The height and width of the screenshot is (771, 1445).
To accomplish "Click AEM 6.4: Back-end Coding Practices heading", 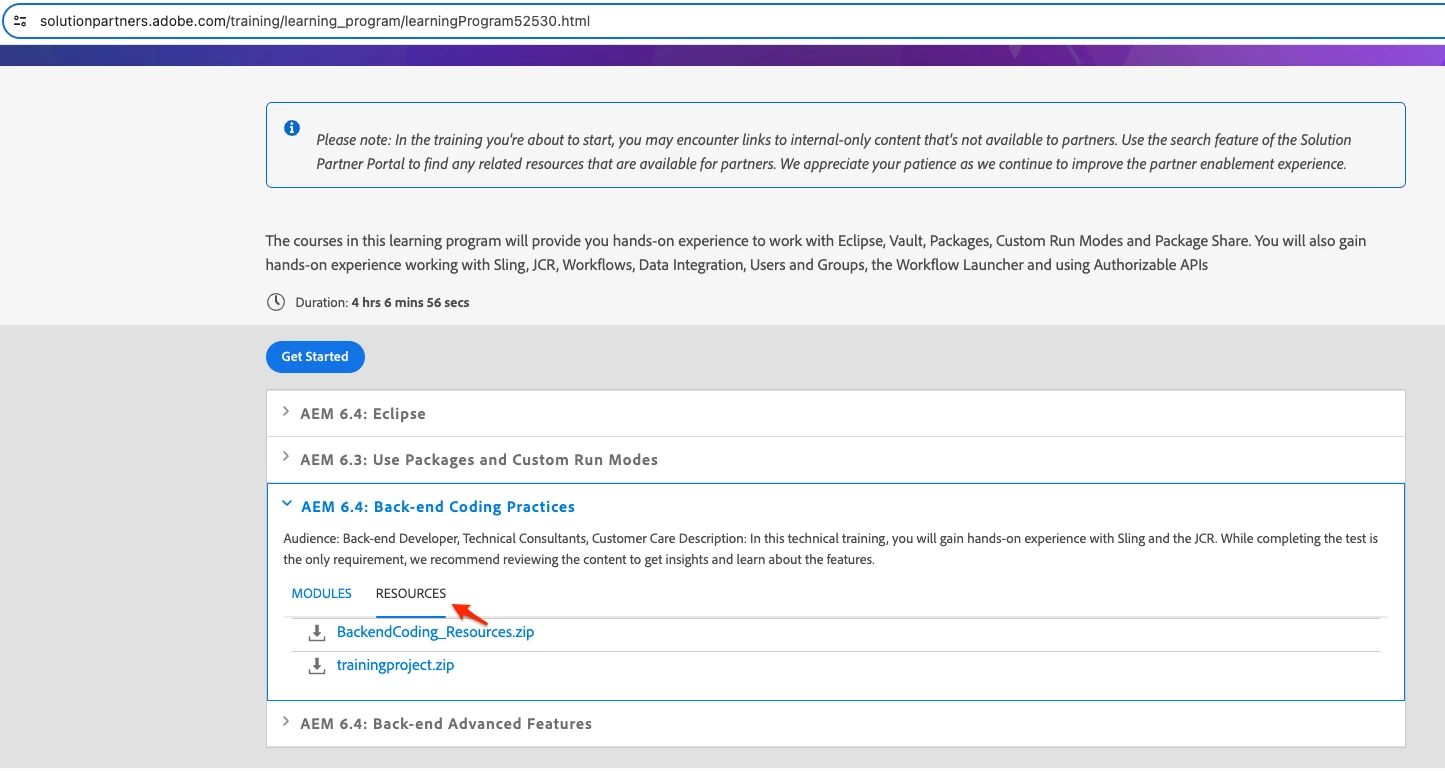I will point(438,507).
